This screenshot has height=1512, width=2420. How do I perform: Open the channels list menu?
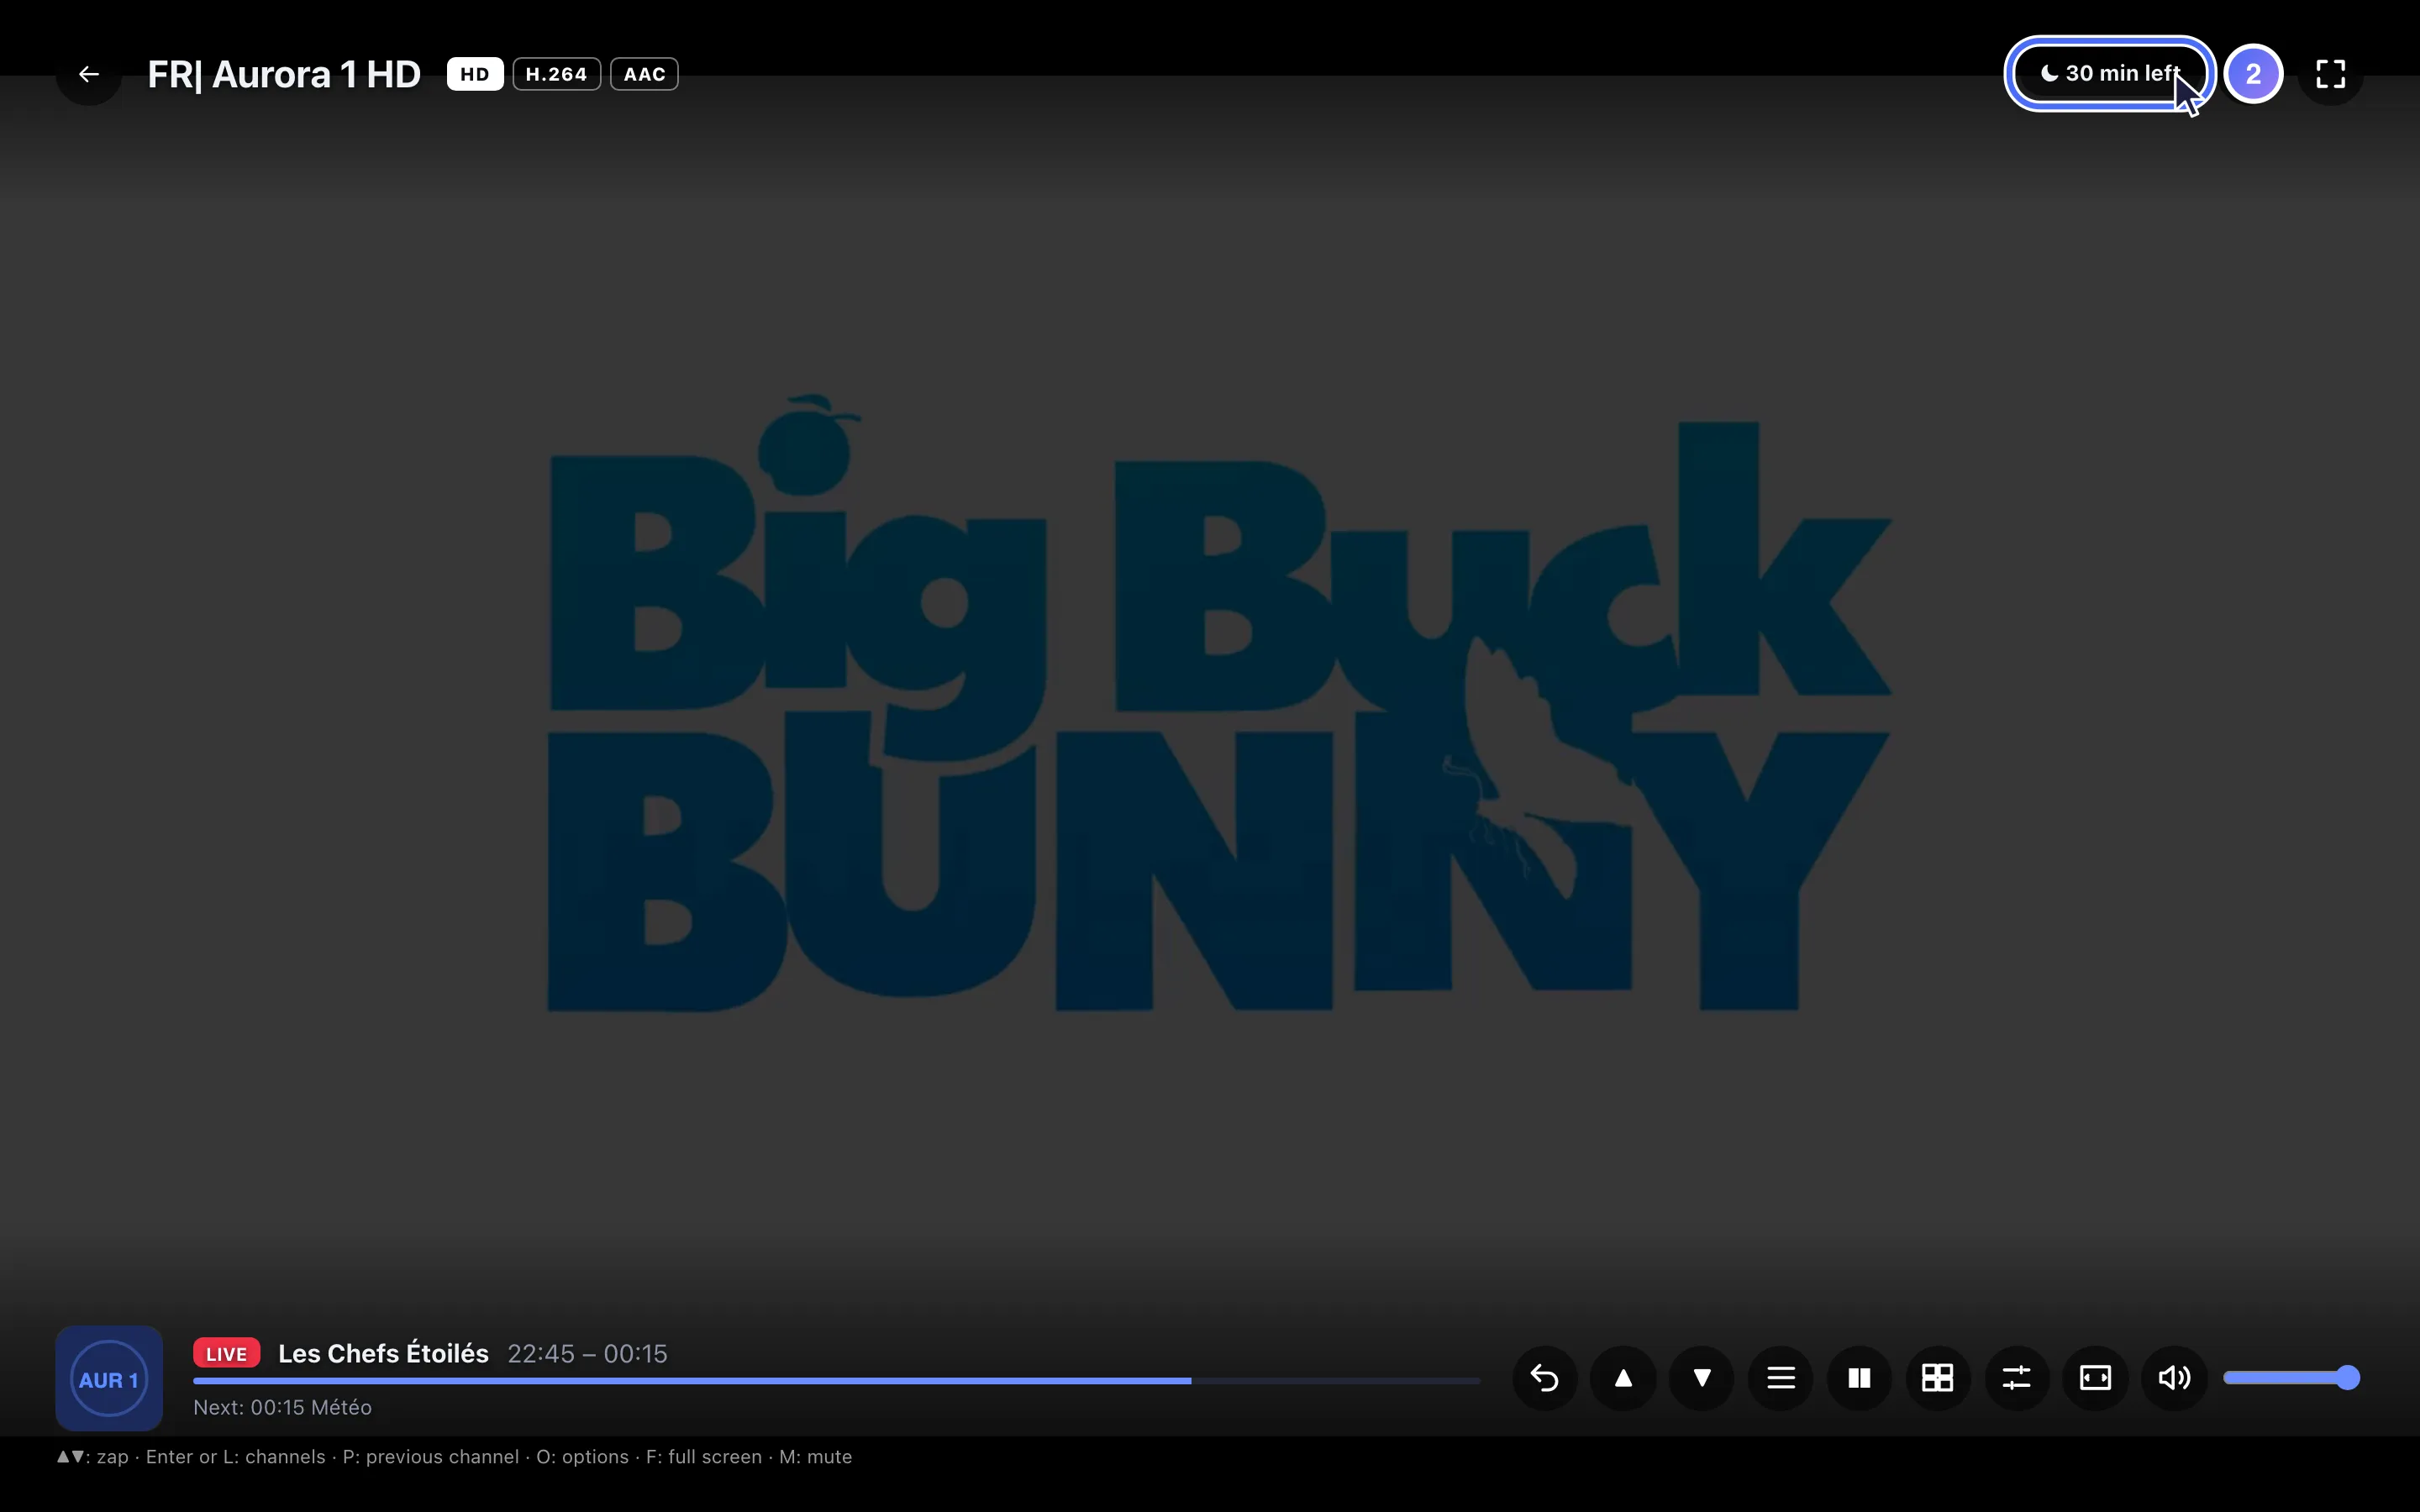click(x=1781, y=1378)
